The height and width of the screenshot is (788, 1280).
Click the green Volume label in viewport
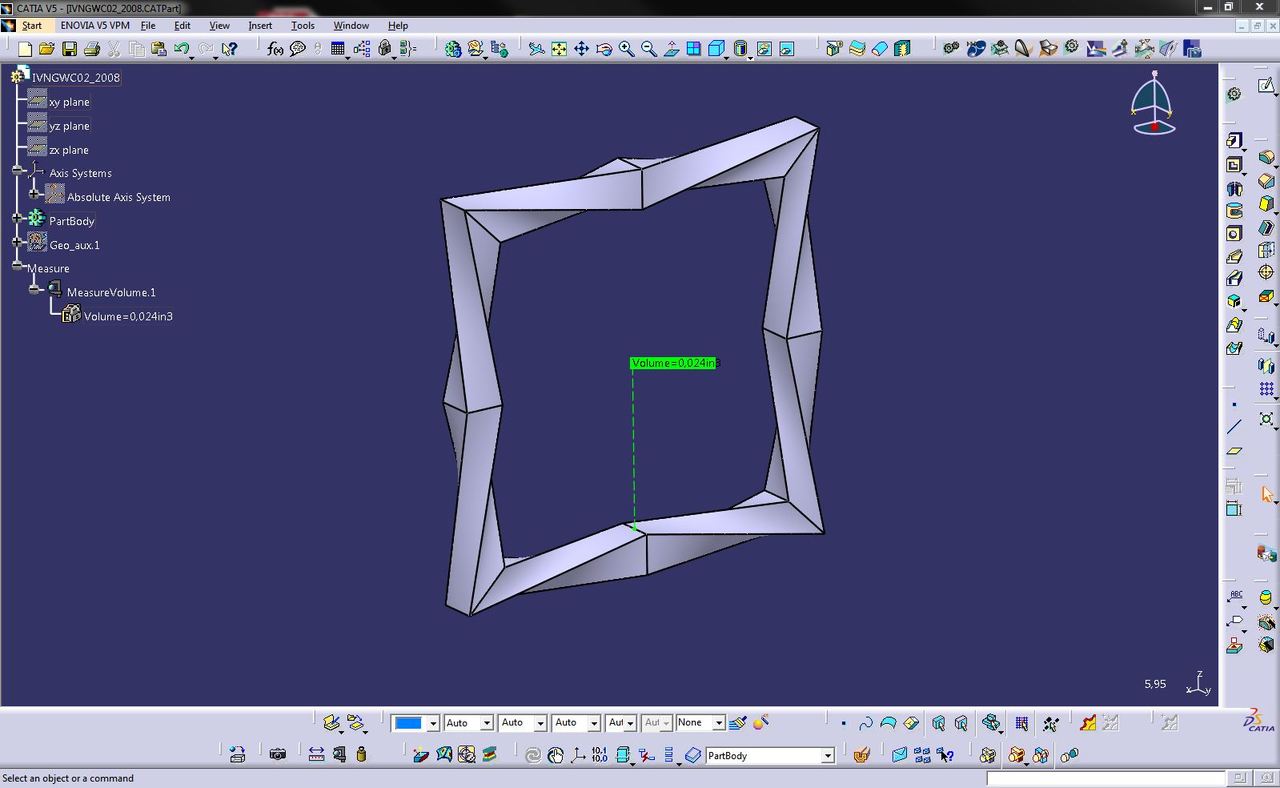(x=675, y=363)
